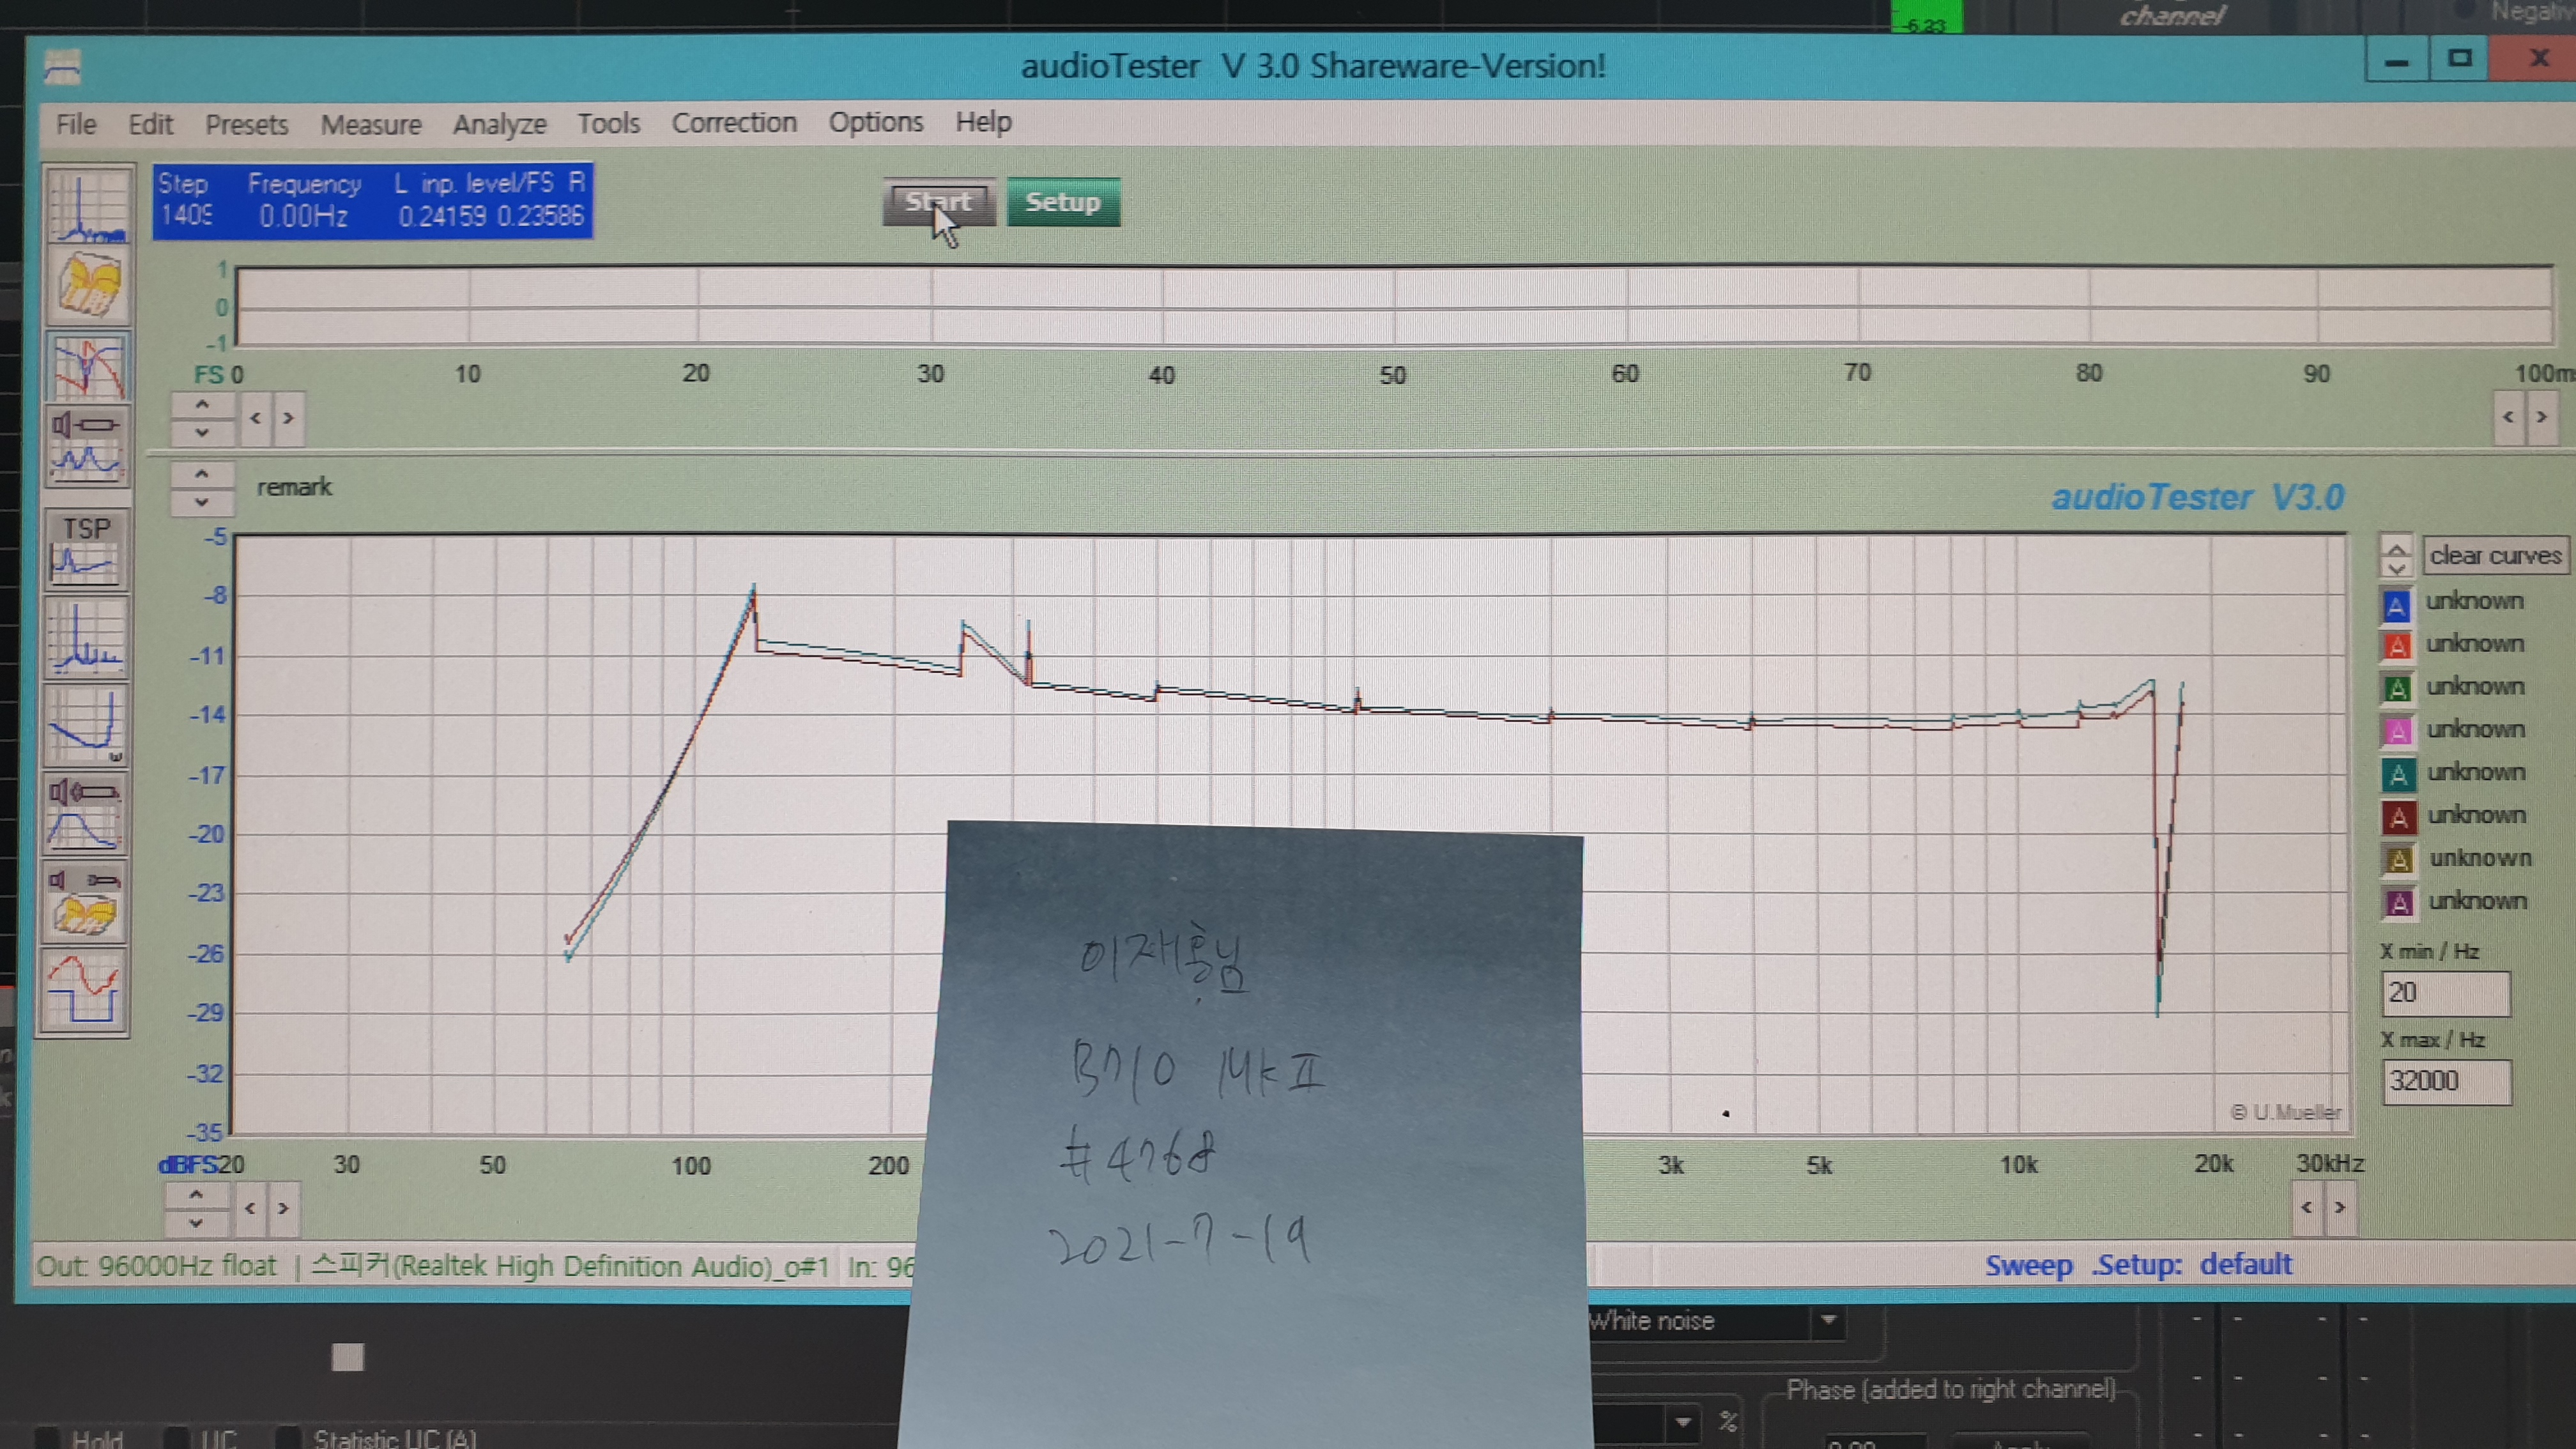Click the distortion curve tool icon
This screenshot has width=2576, height=1449.
(x=86, y=724)
